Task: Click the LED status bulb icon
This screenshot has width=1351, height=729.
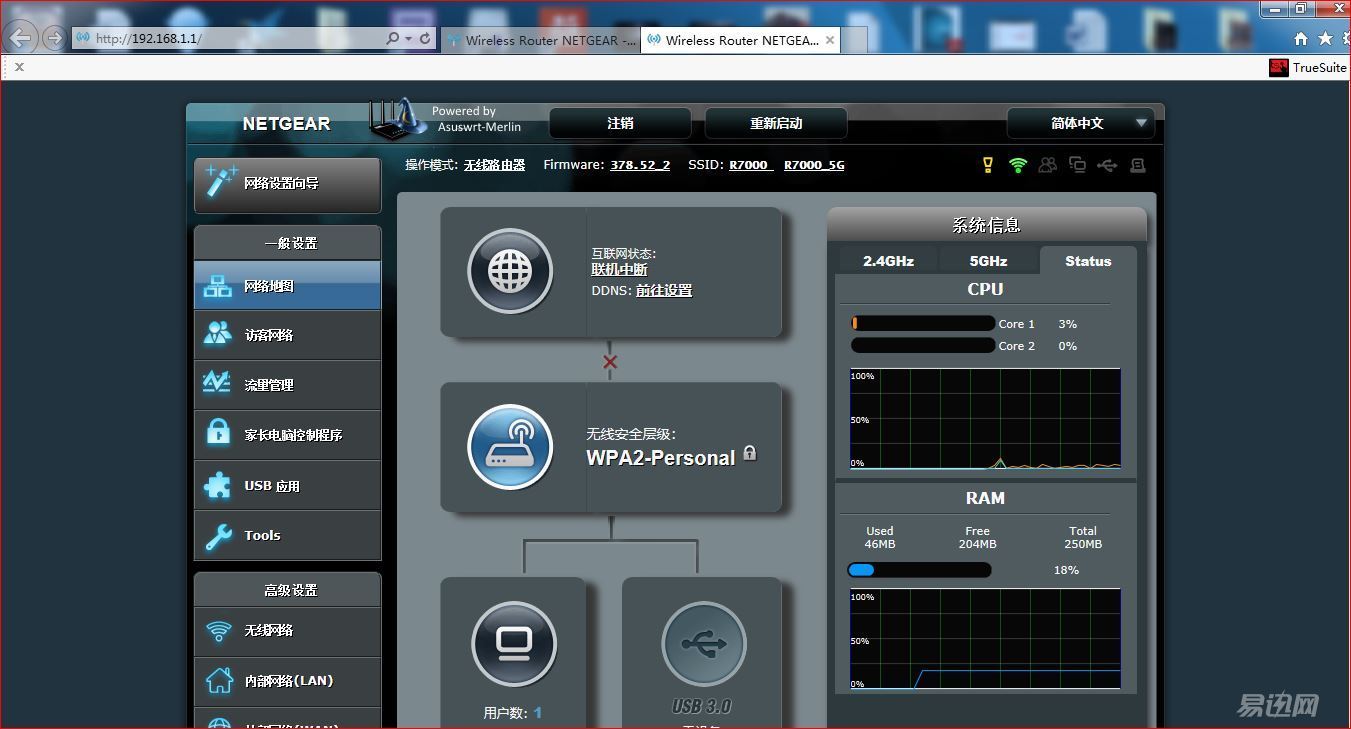Action: tap(988, 165)
